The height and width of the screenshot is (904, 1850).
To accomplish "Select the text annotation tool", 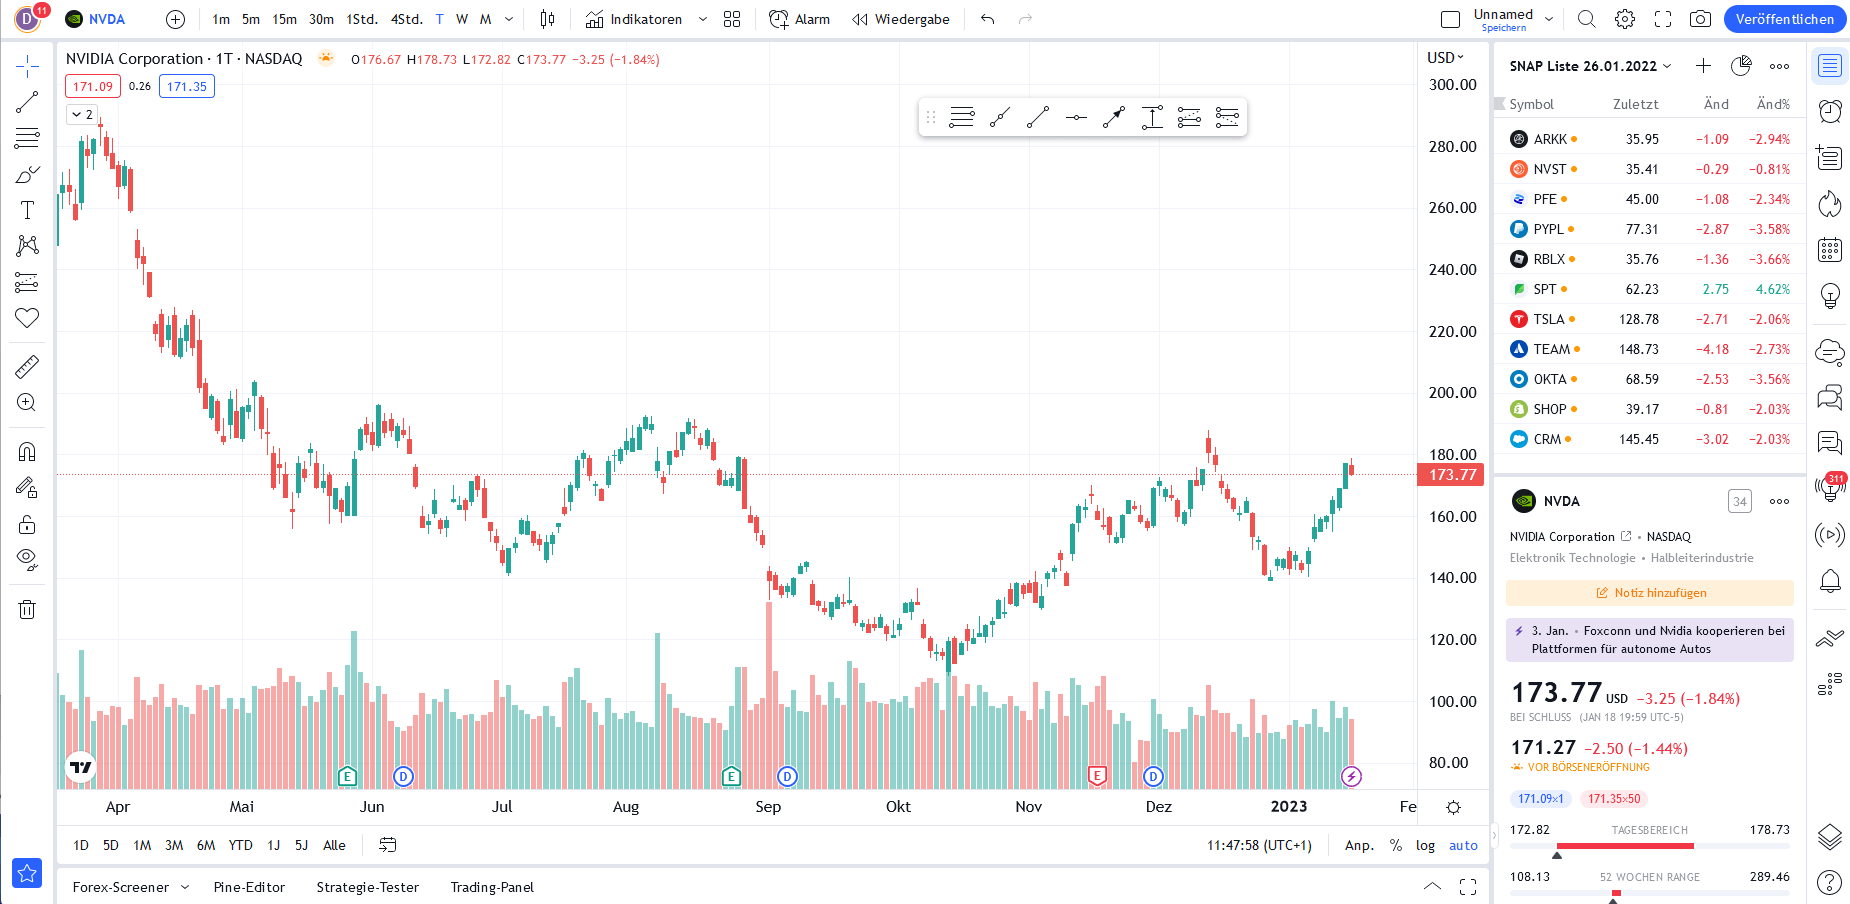I will 27,210.
